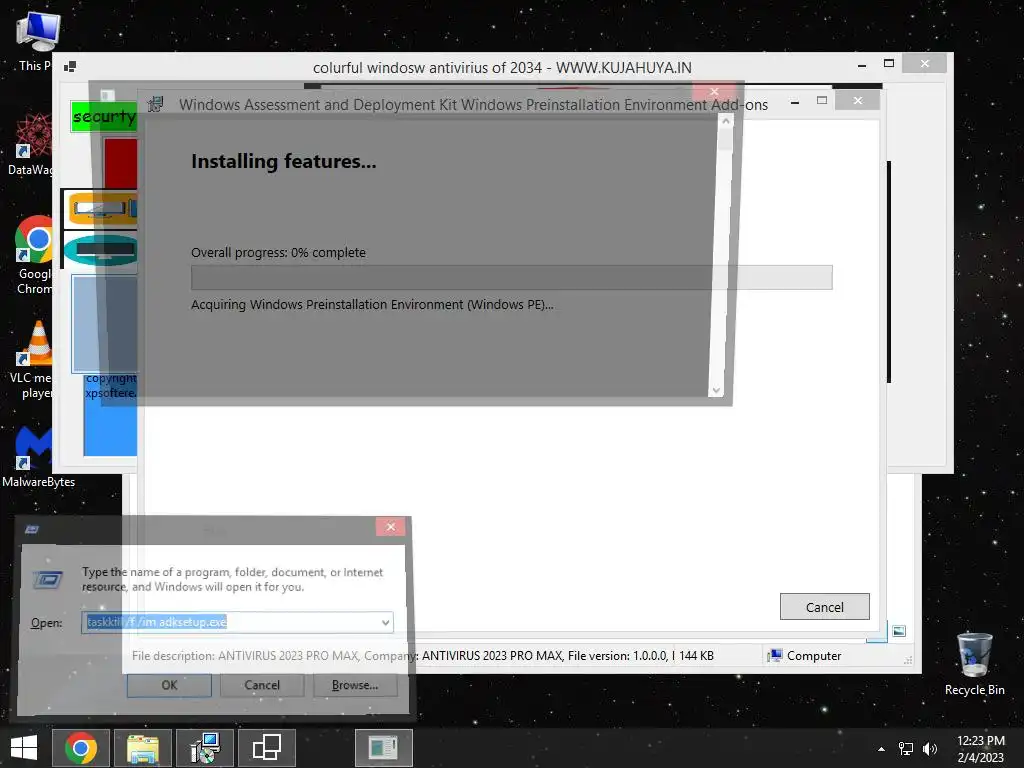
Task: Click the green securty button in antivirus window
Action: point(104,116)
